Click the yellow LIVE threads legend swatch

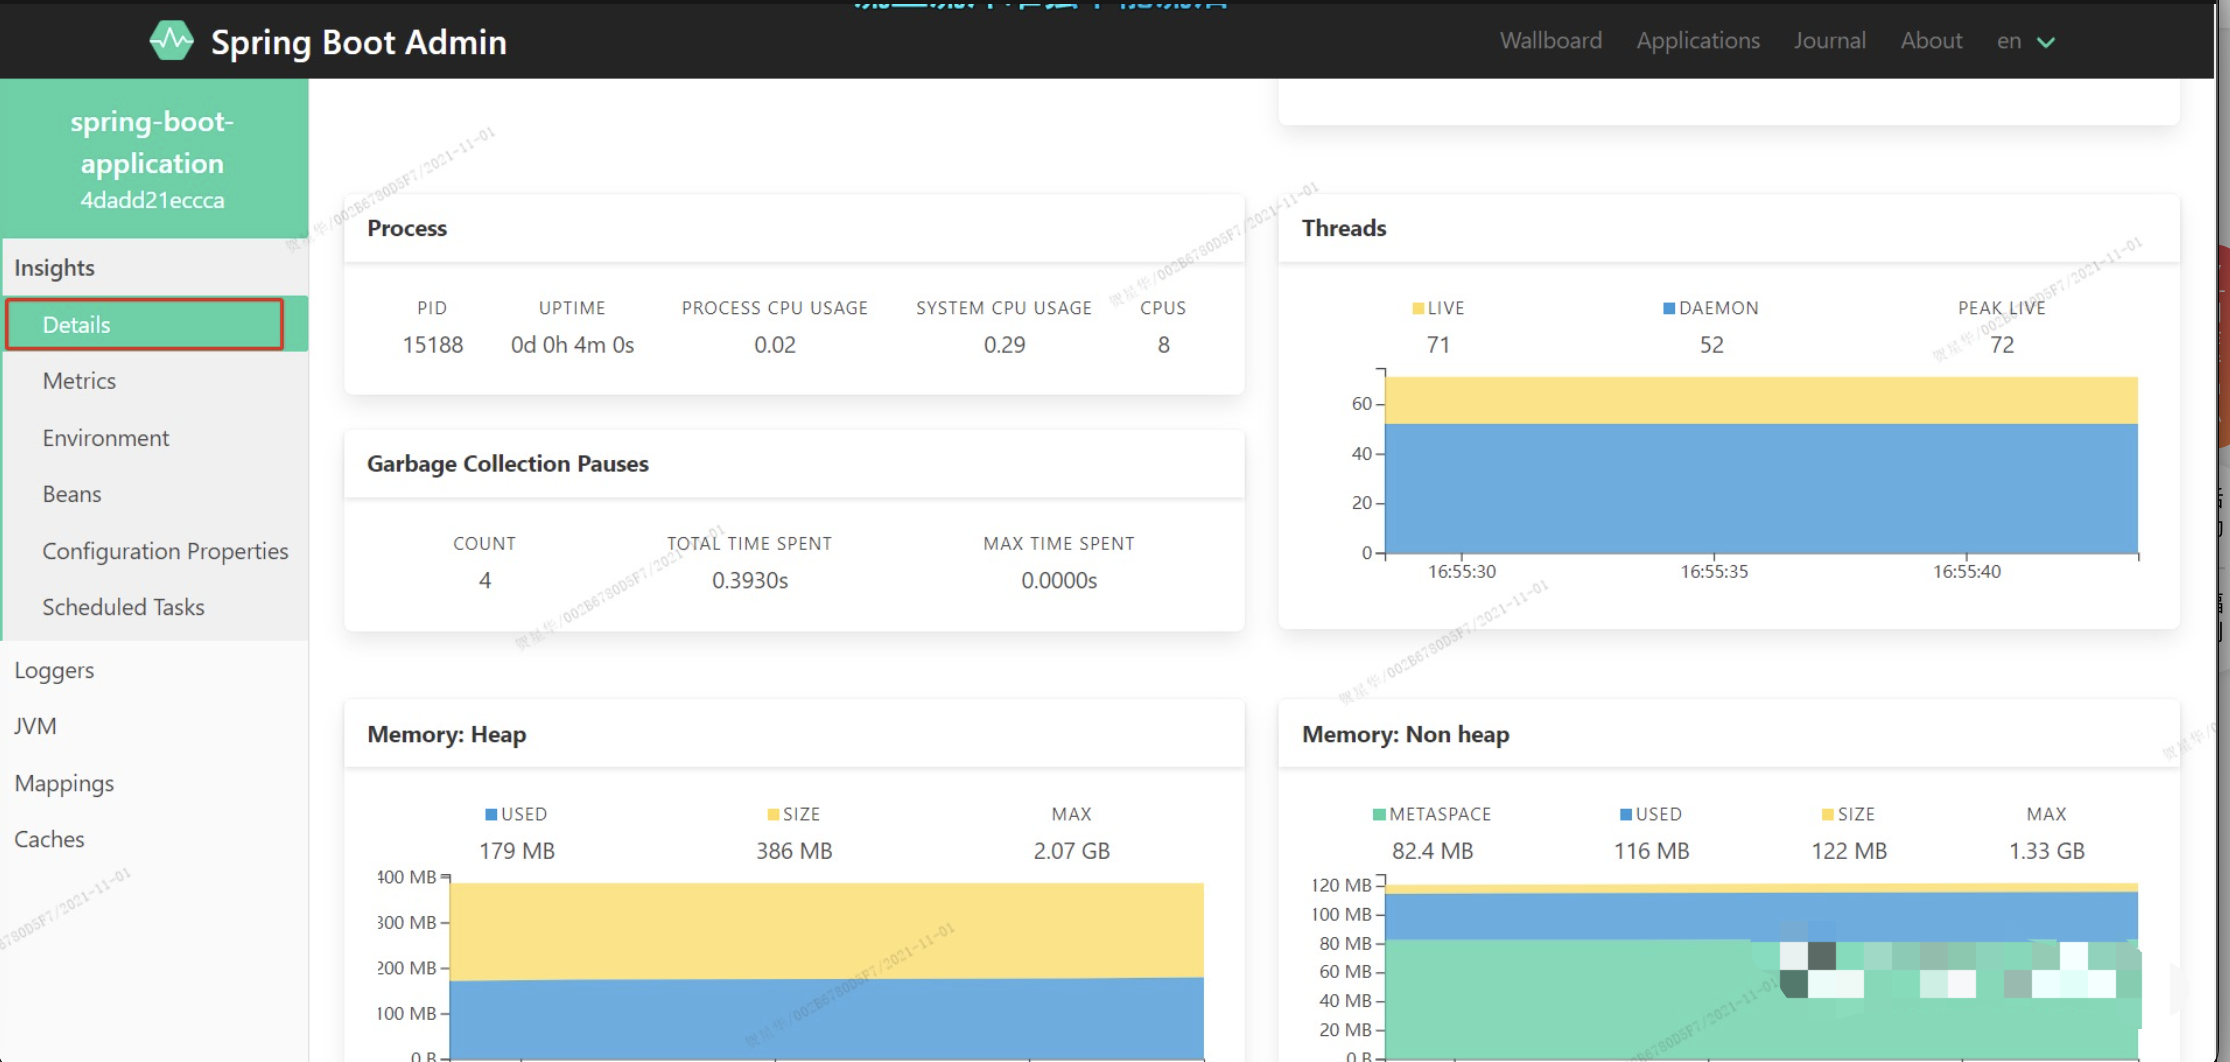point(1418,308)
